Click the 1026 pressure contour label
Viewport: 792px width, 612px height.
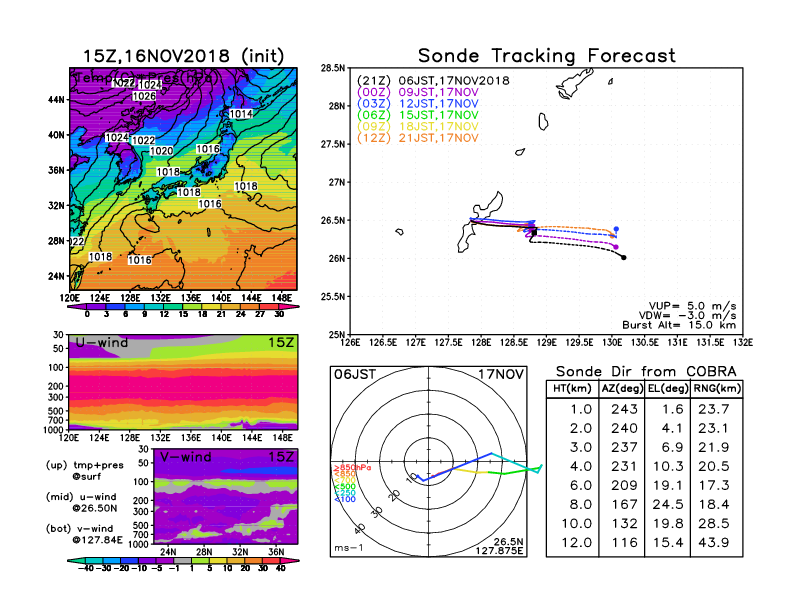144,96
